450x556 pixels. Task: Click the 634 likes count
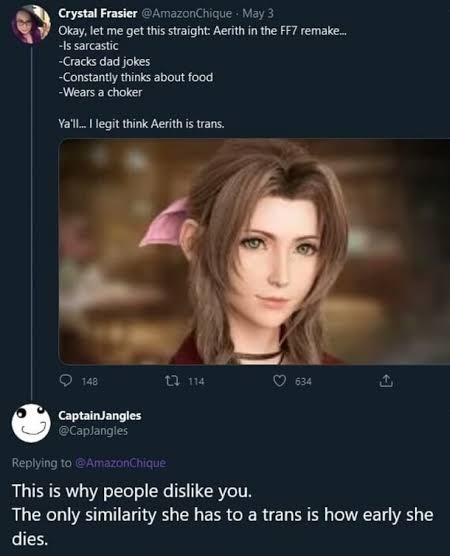pyautogui.click(x=304, y=382)
